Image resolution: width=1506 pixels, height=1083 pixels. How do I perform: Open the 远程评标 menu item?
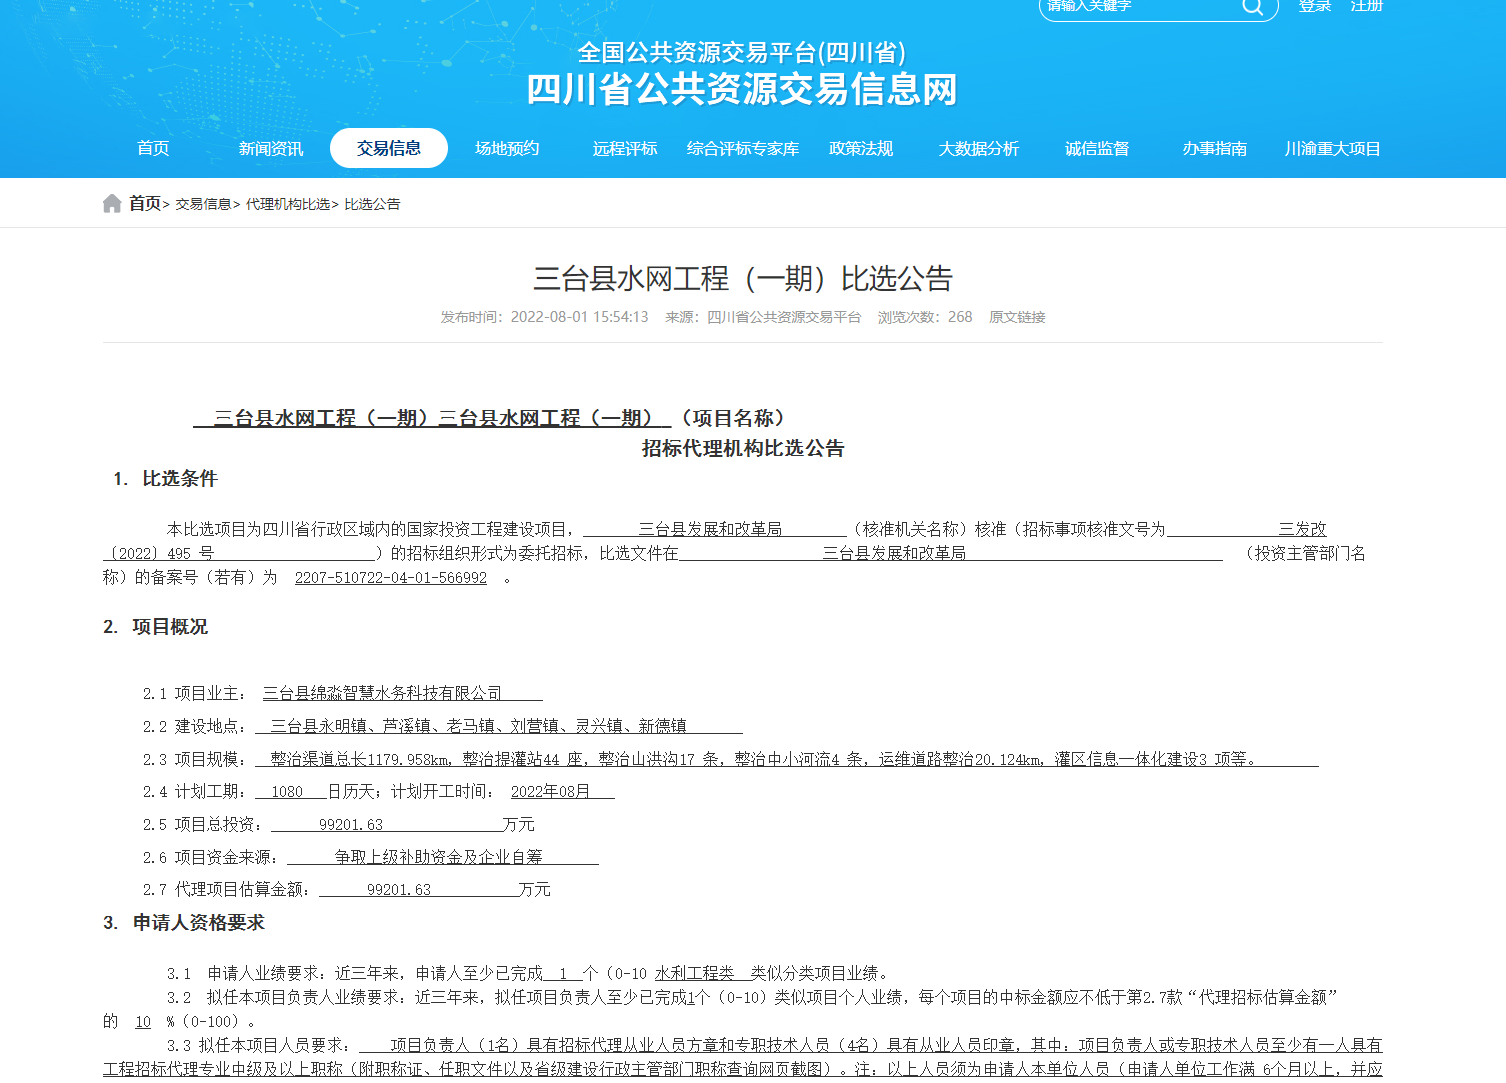[625, 148]
